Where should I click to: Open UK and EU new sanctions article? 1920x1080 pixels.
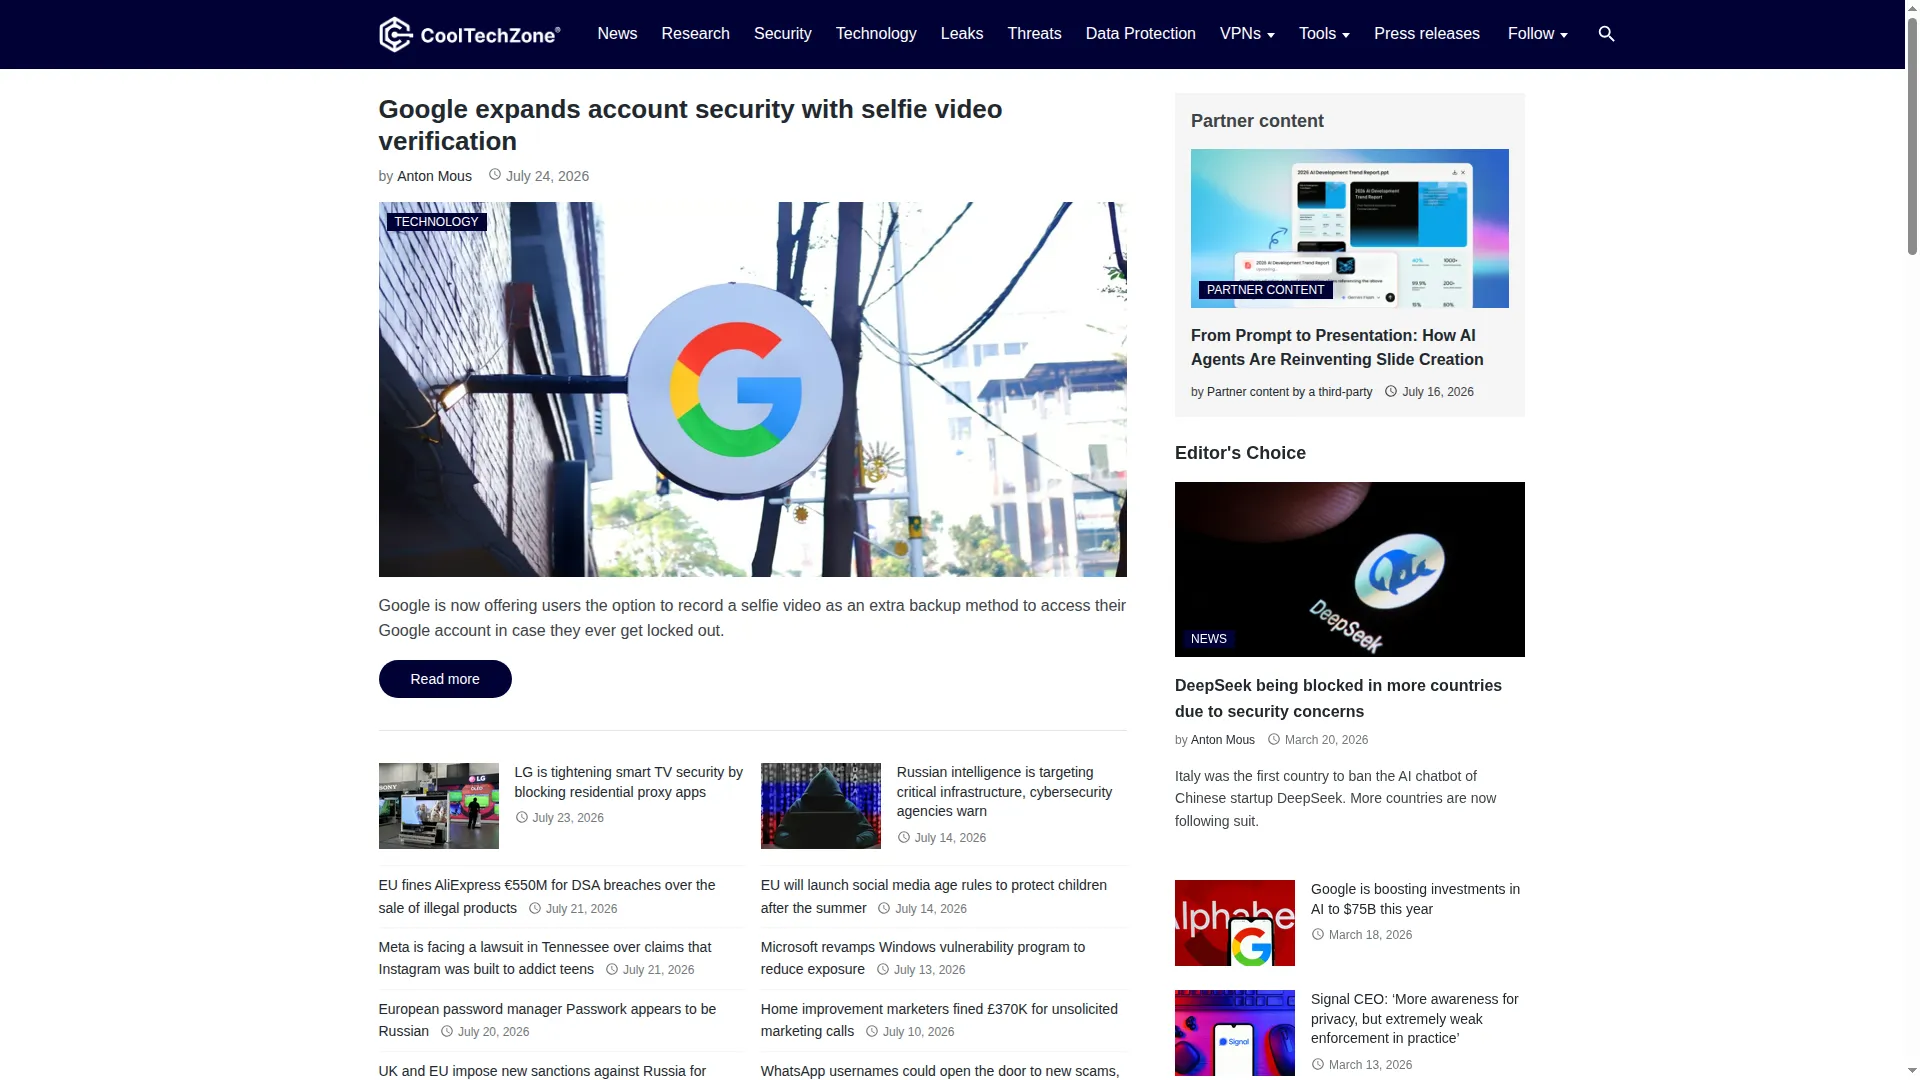tap(542, 1071)
